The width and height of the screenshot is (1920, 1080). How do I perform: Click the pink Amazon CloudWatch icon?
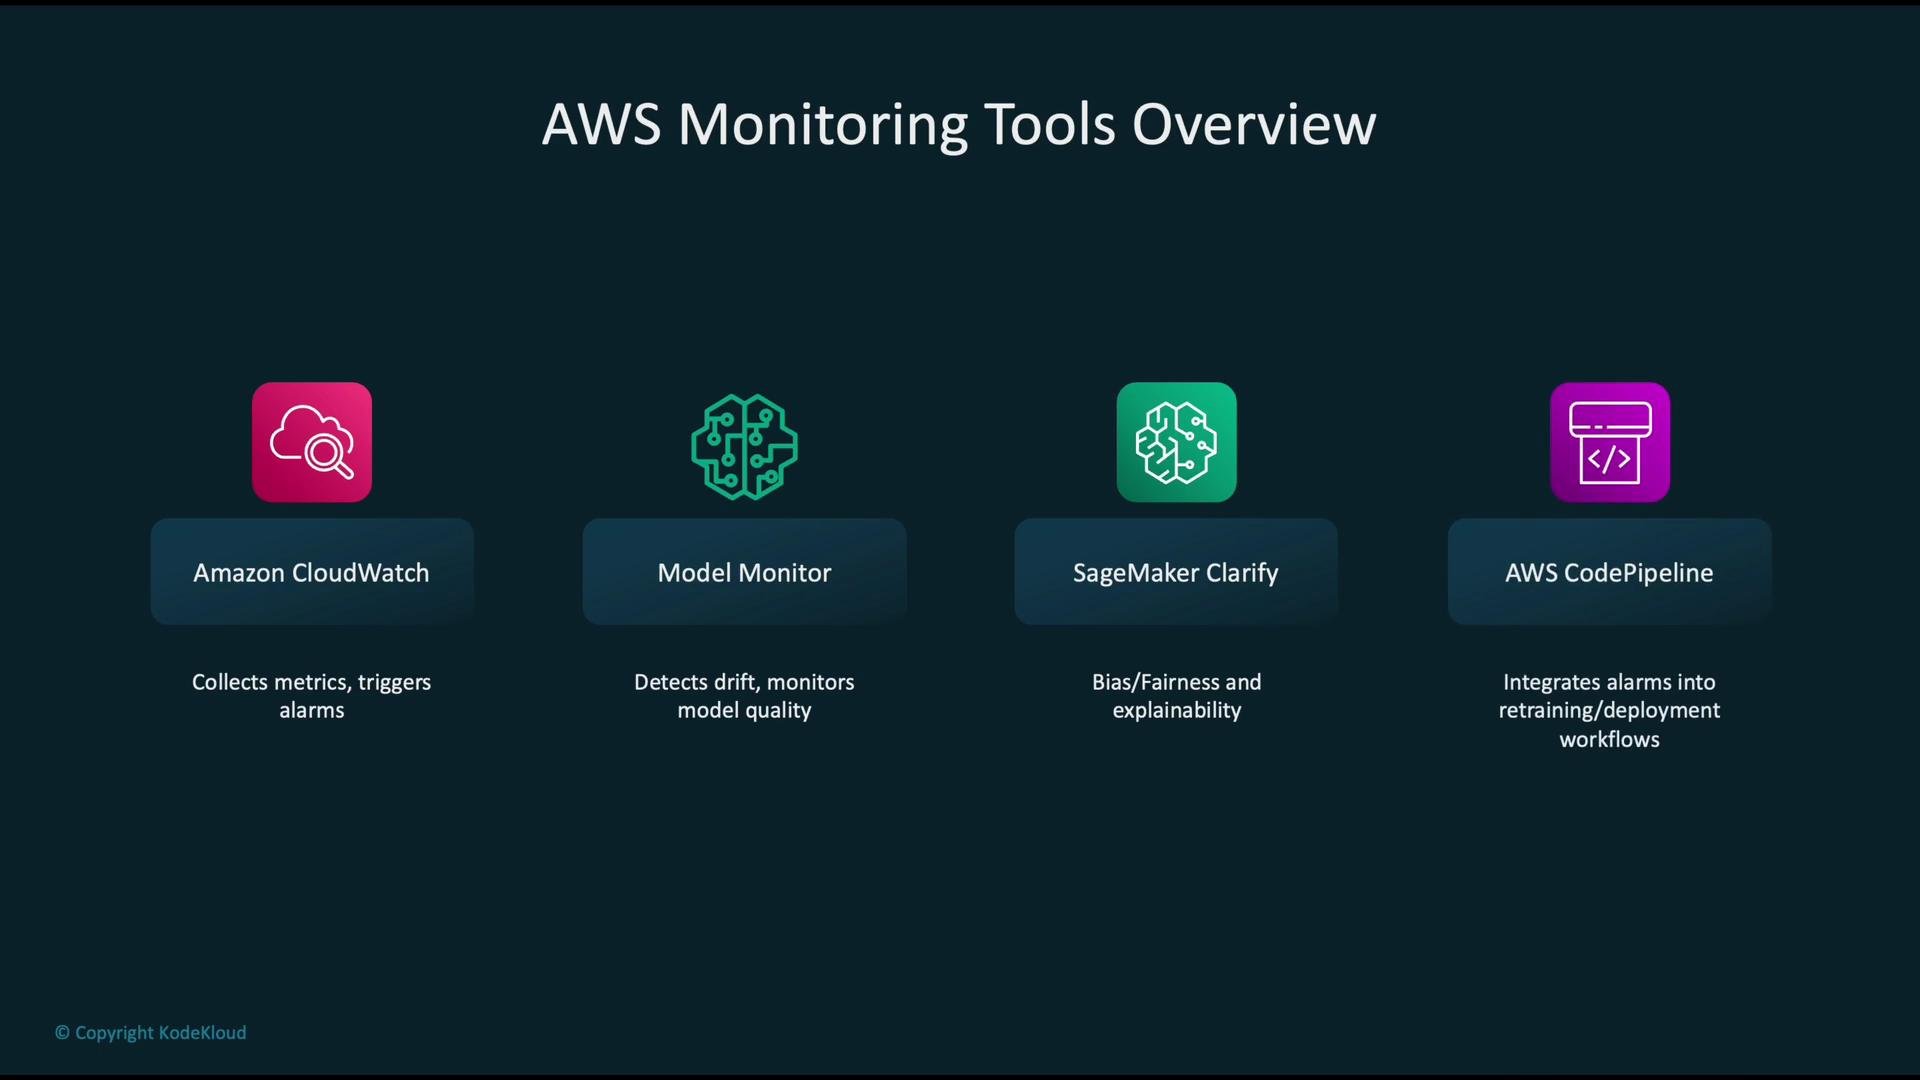[x=312, y=442]
